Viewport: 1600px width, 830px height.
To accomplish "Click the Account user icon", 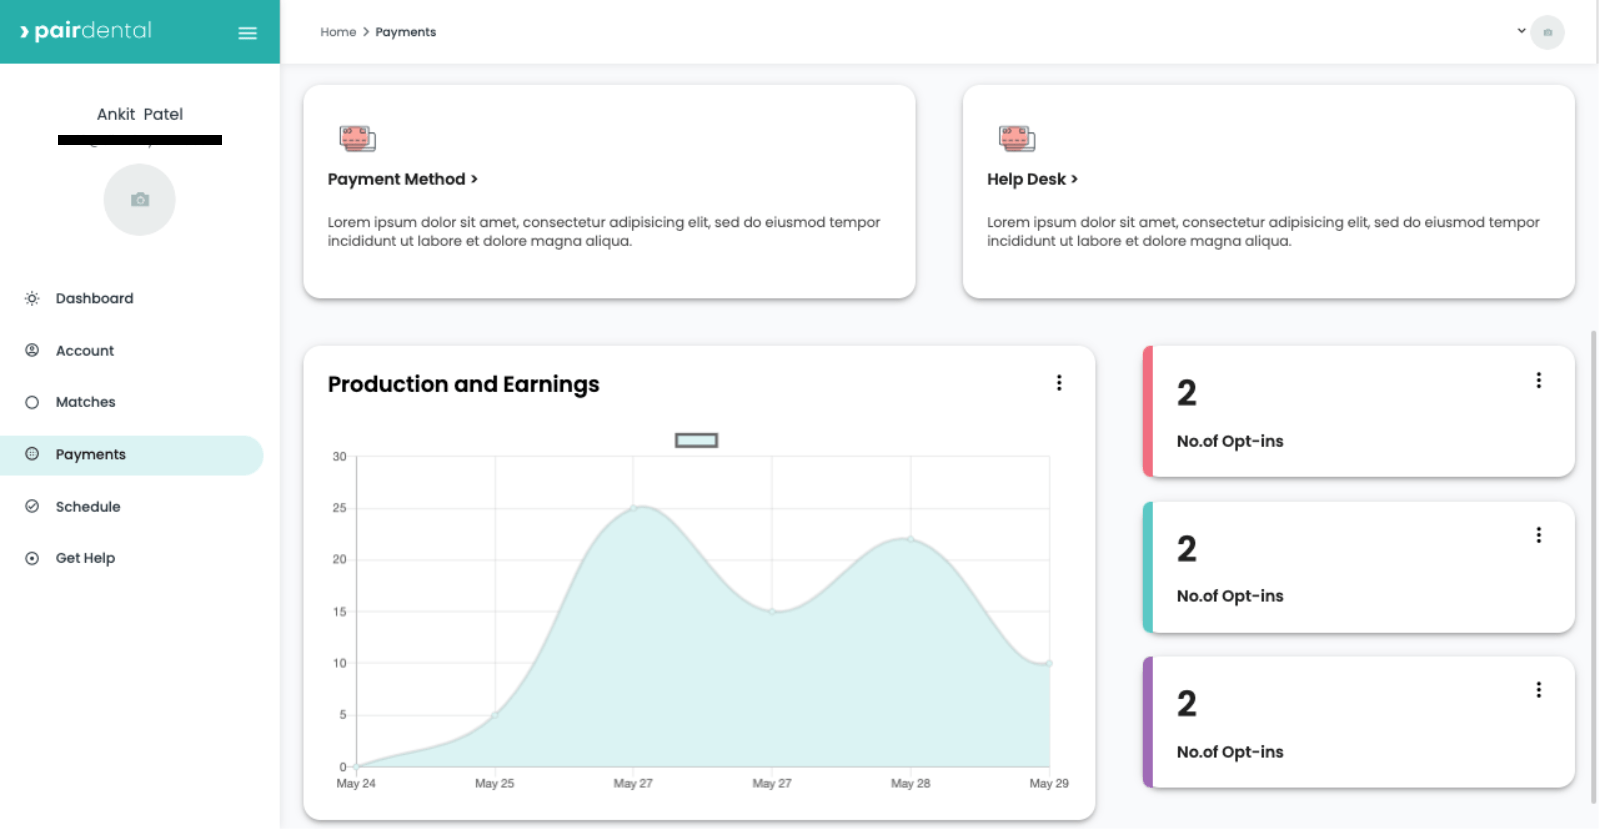I will tap(32, 351).
